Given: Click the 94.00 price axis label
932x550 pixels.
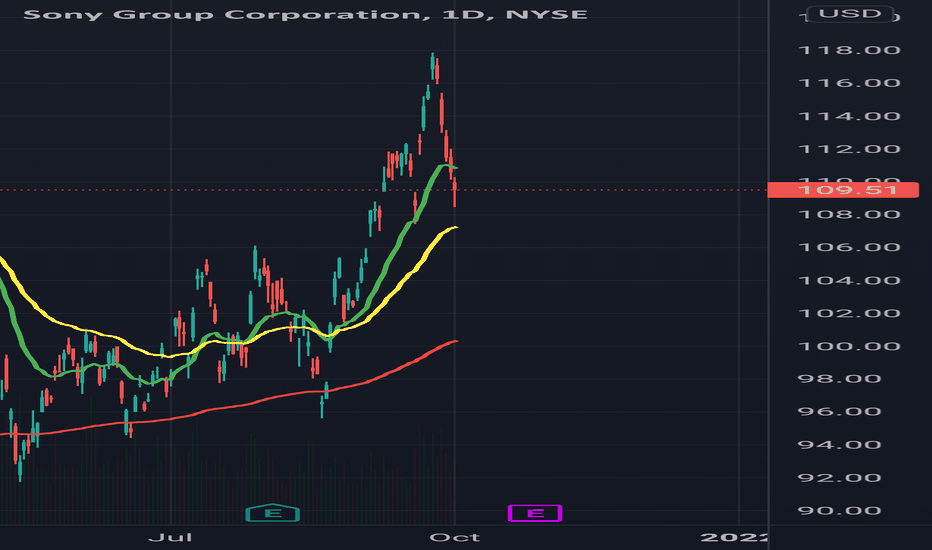Looking at the screenshot, I should [x=839, y=445].
